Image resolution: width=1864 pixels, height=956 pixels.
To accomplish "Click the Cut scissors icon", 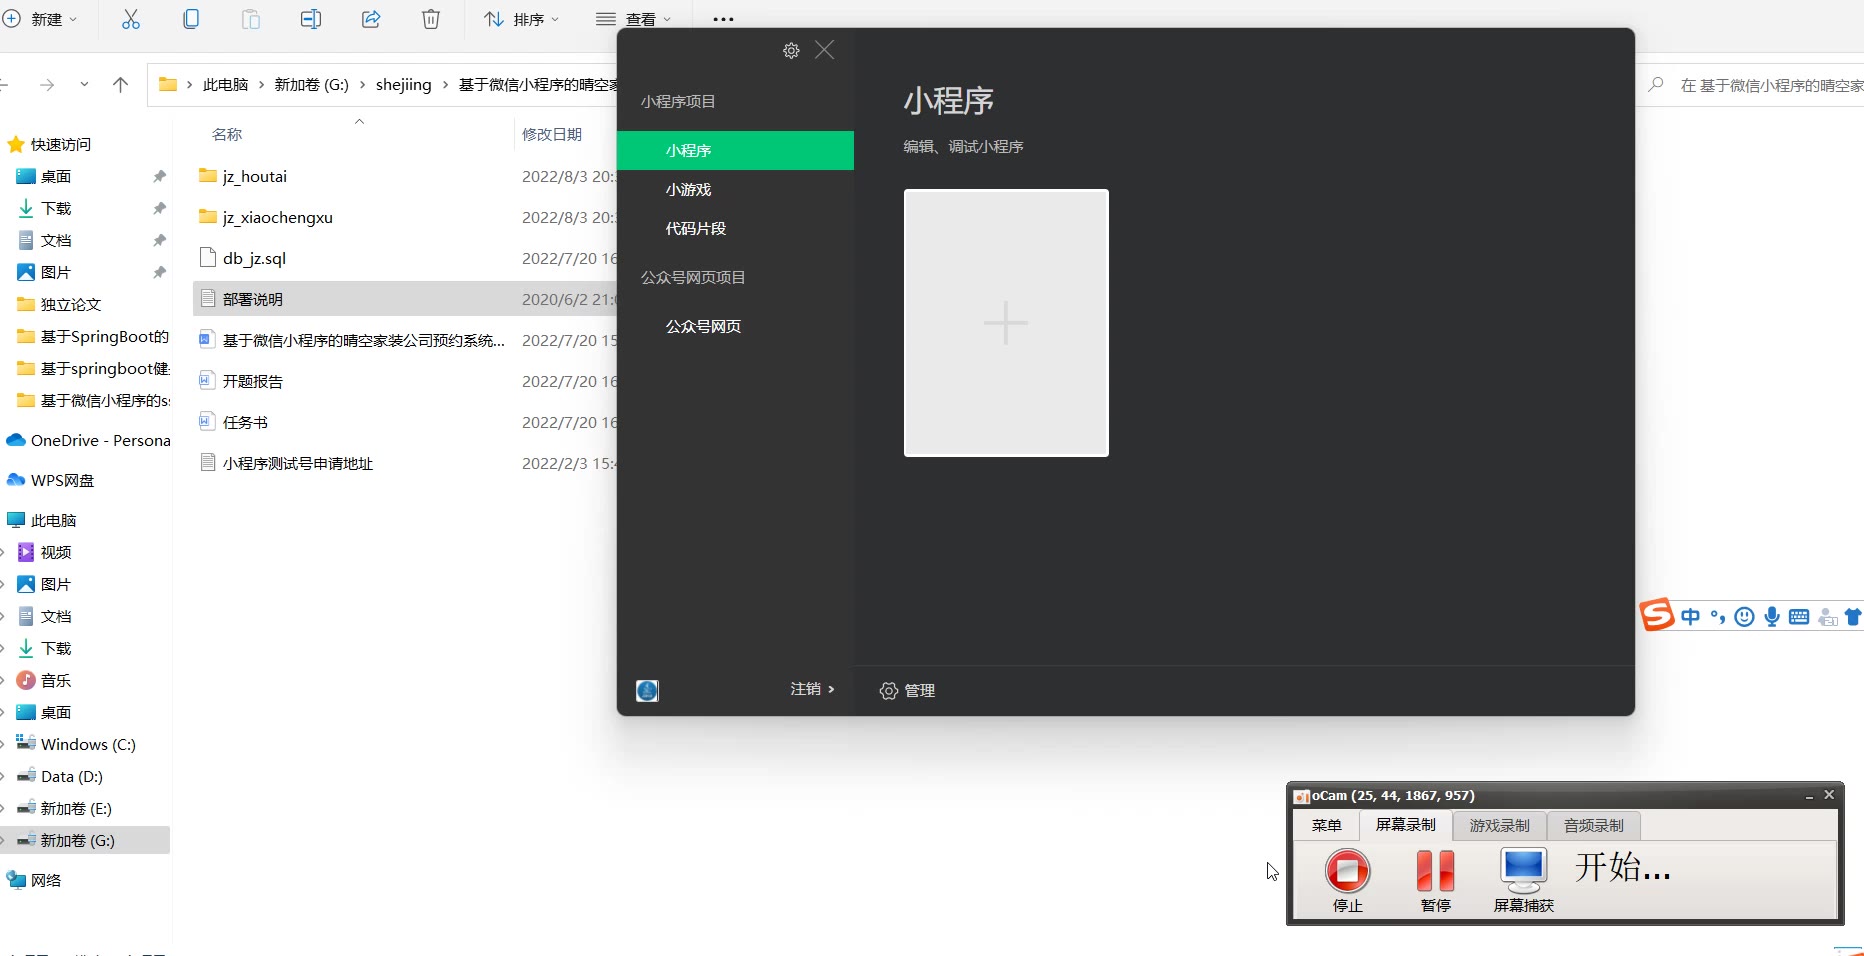I will pyautogui.click(x=131, y=19).
